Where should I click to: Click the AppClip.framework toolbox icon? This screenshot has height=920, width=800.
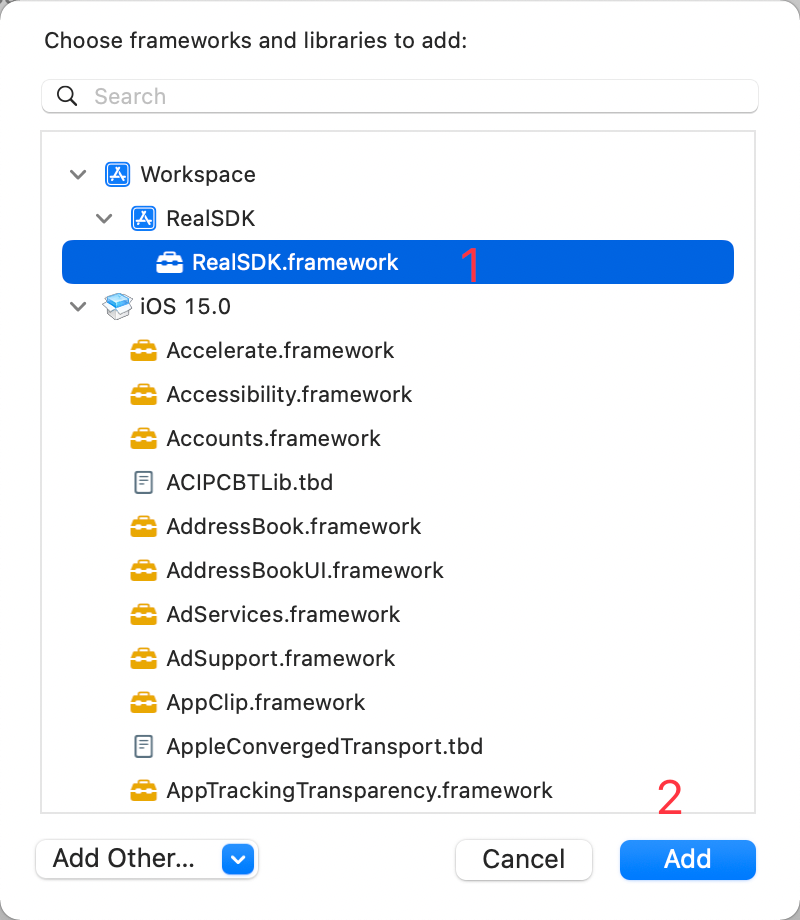(x=144, y=703)
